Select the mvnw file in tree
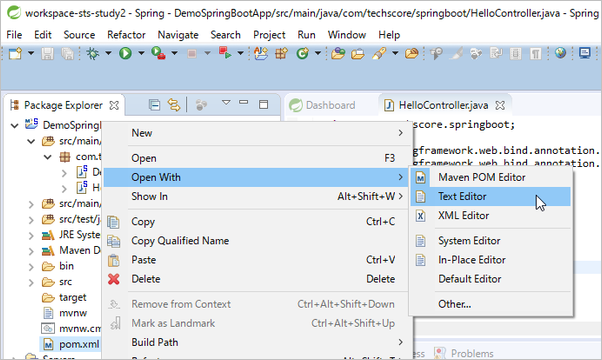 (x=73, y=313)
